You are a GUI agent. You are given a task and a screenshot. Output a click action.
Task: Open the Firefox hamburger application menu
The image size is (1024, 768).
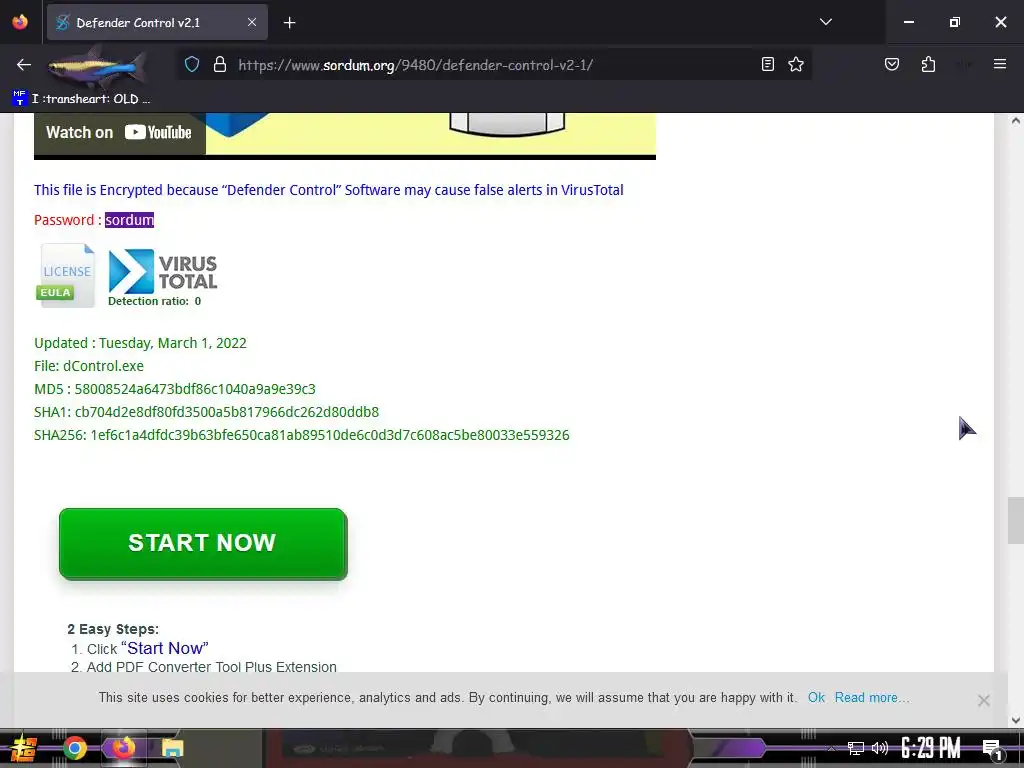tap(999, 64)
